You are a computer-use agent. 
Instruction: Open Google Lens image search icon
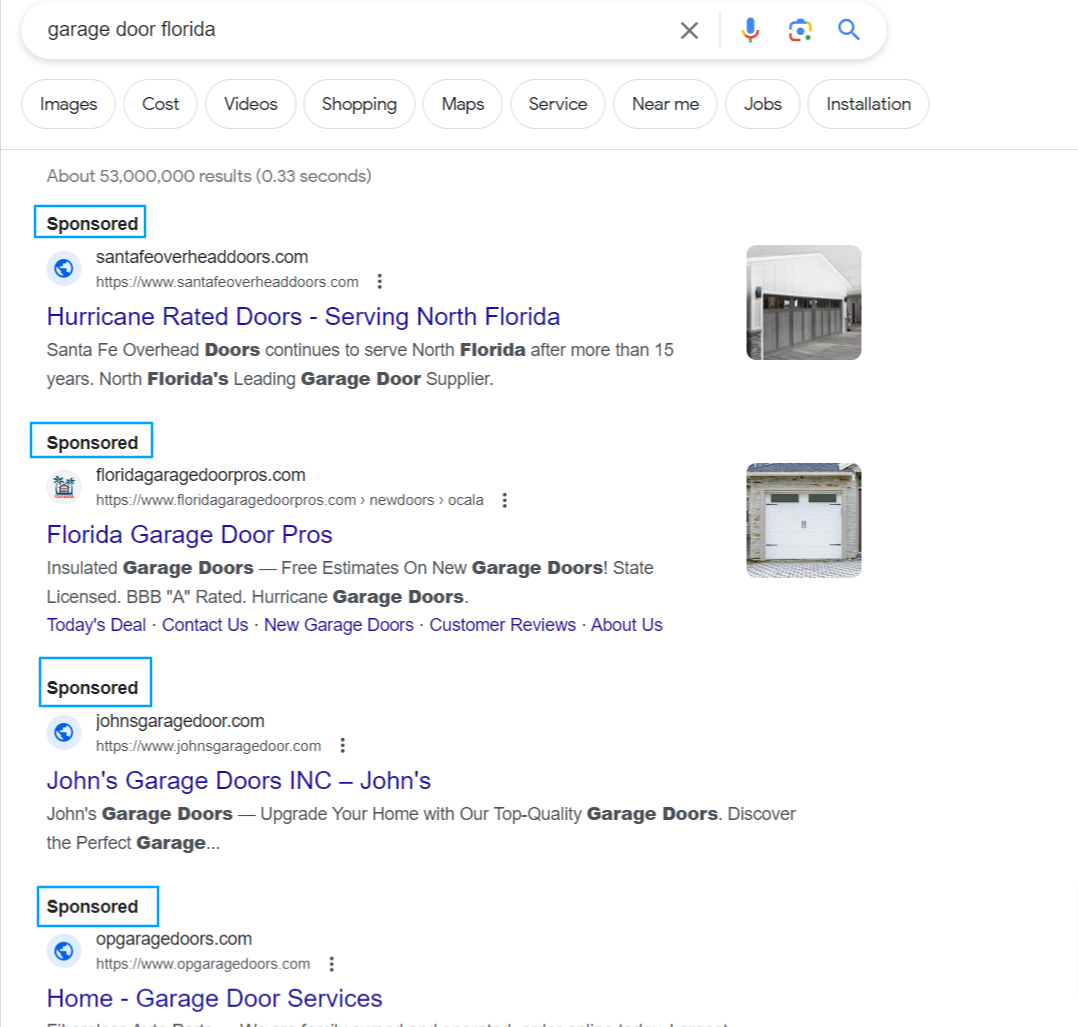[x=800, y=30]
